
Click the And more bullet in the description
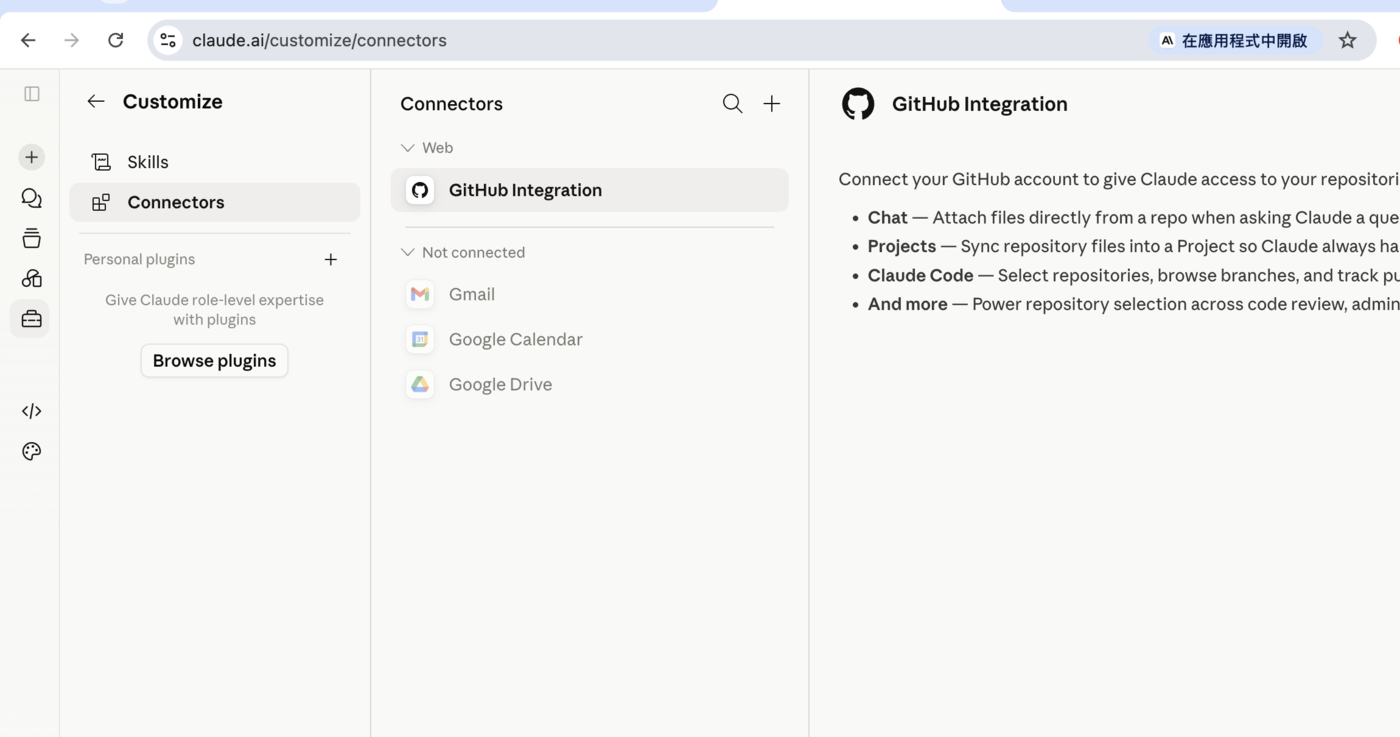pyautogui.click(x=1133, y=304)
